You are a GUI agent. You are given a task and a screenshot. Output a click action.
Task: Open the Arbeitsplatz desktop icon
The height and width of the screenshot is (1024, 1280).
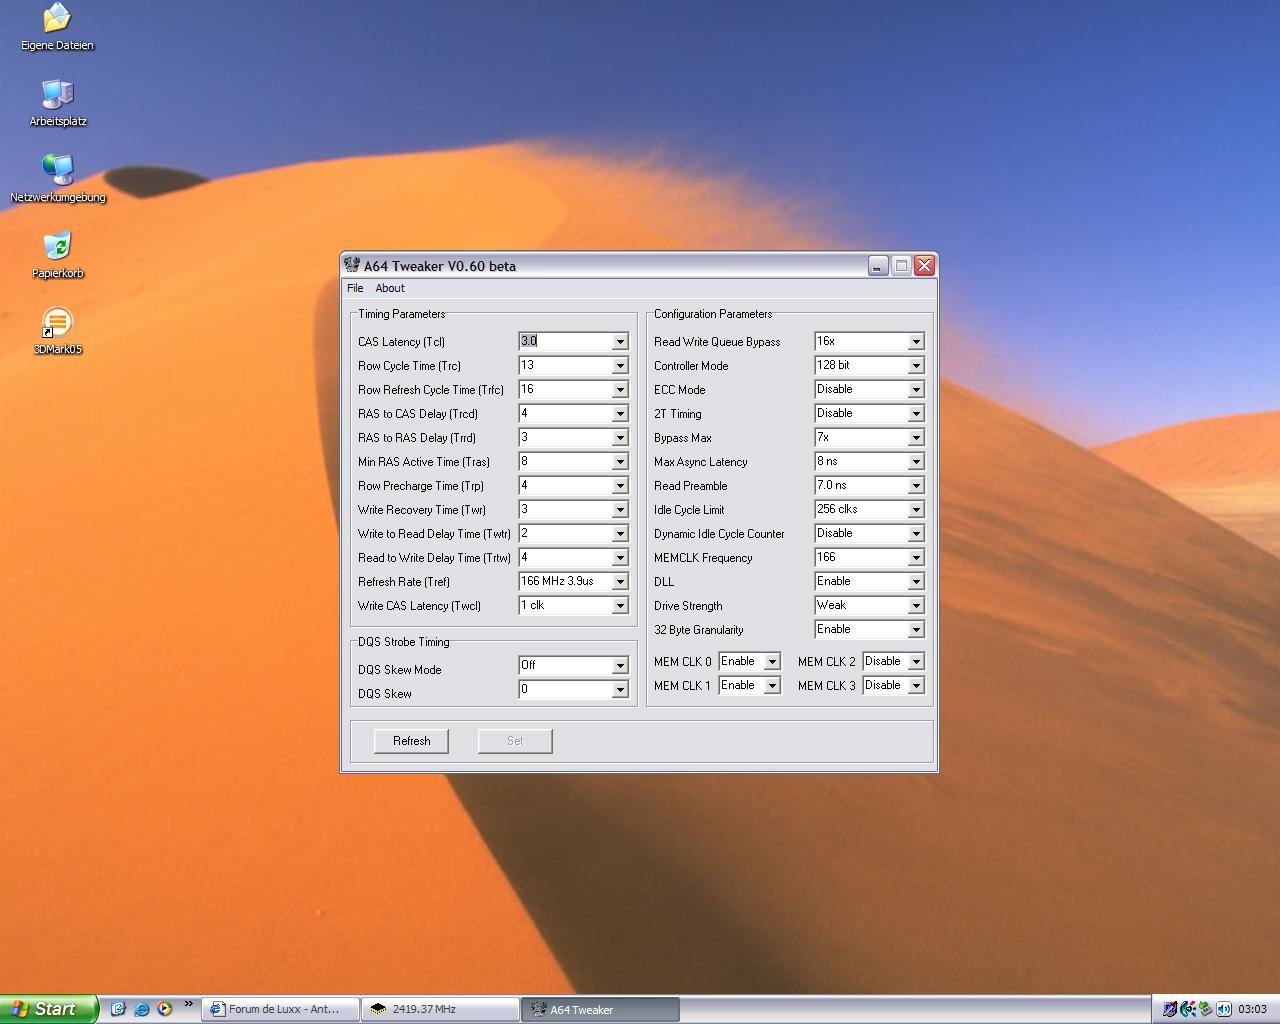tap(57, 103)
